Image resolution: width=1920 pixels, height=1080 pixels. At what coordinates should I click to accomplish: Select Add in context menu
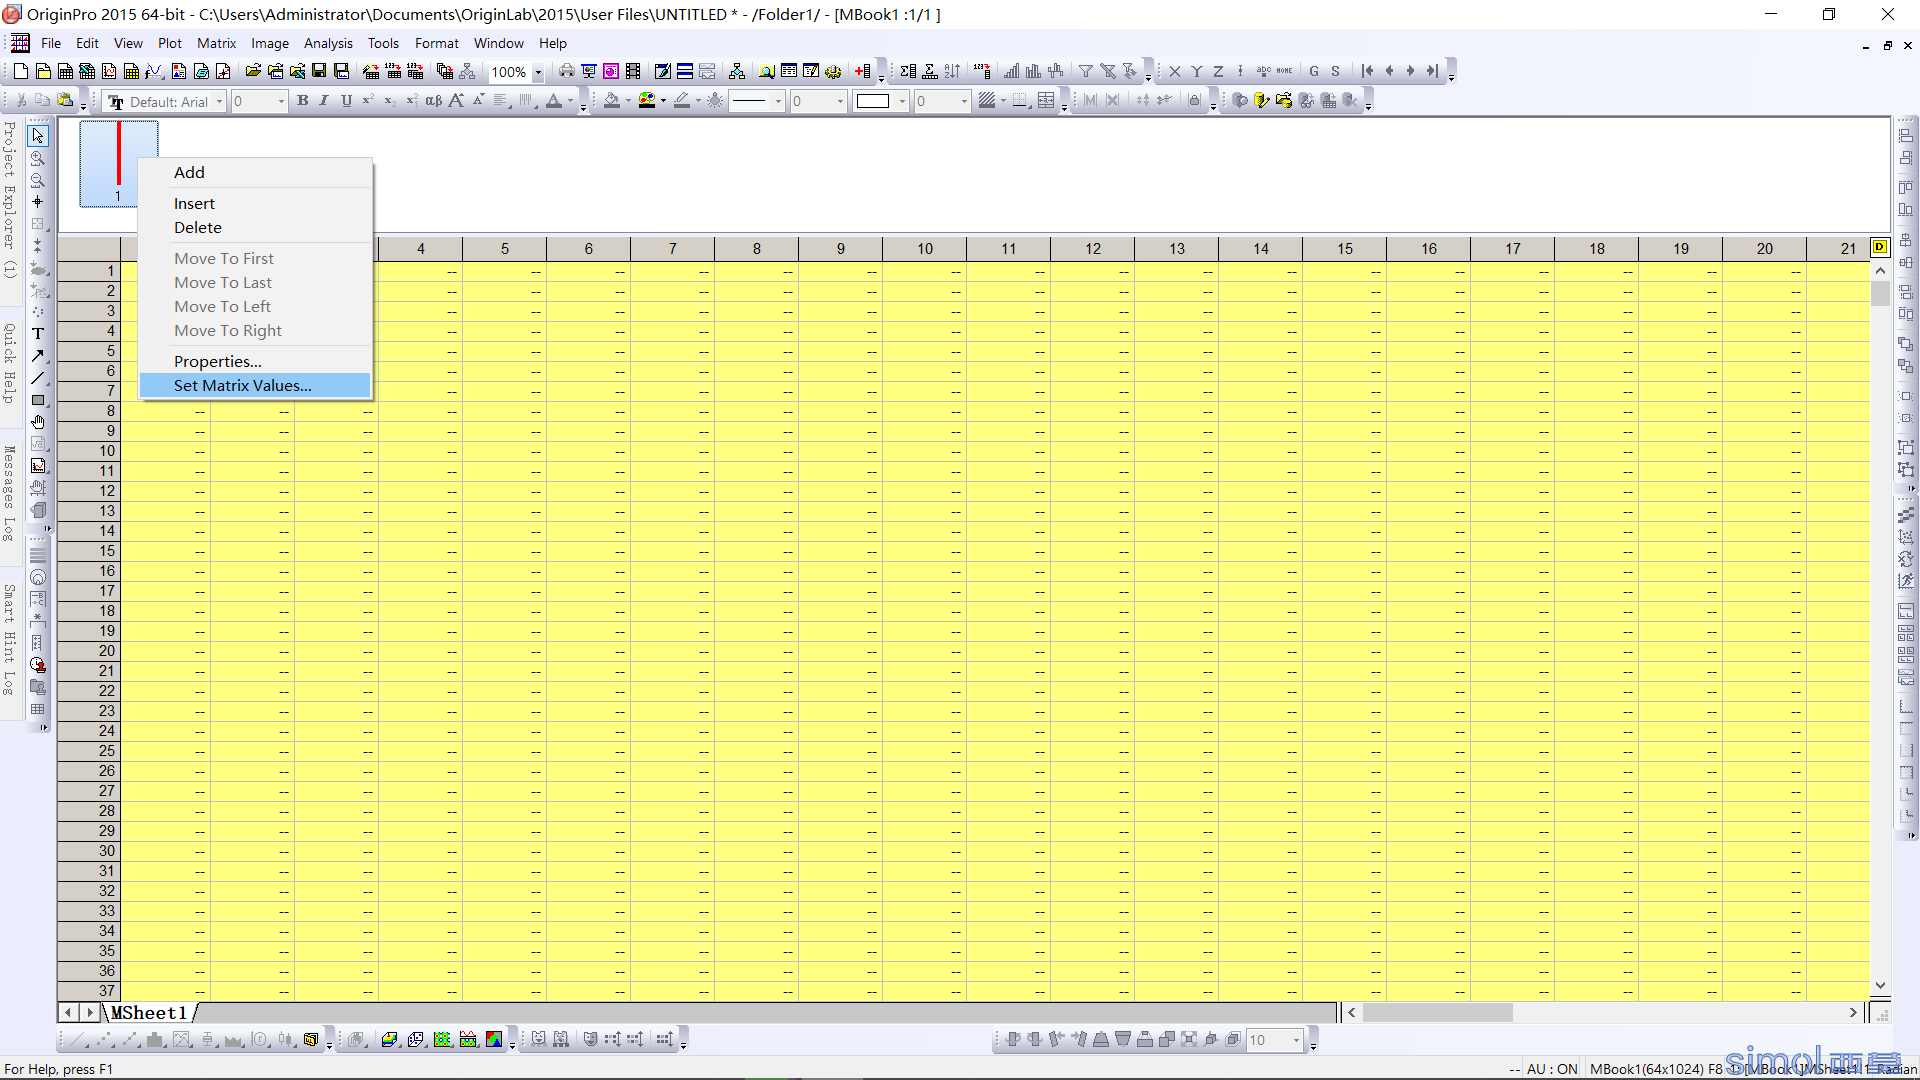[255, 173]
